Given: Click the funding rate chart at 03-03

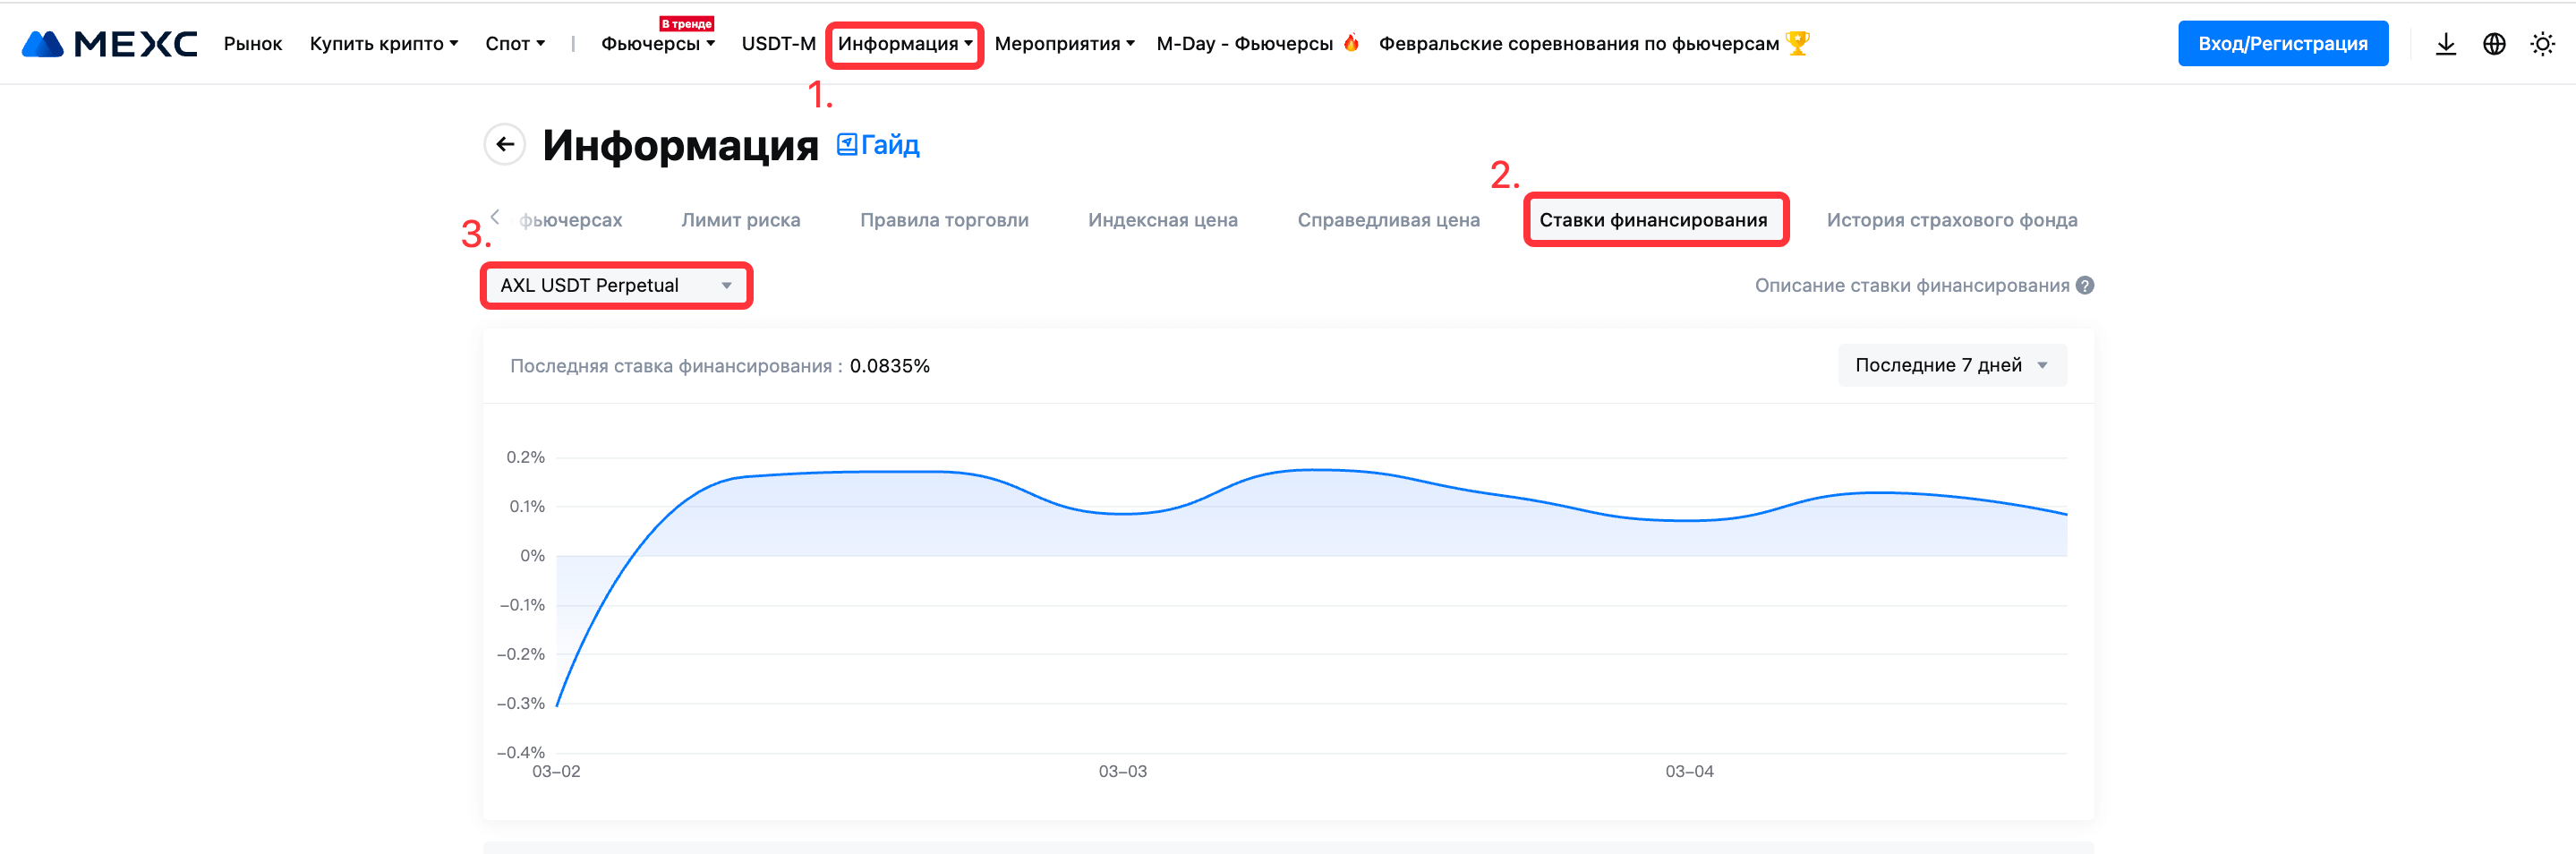Looking at the screenshot, I should (x=1123, y=513).
